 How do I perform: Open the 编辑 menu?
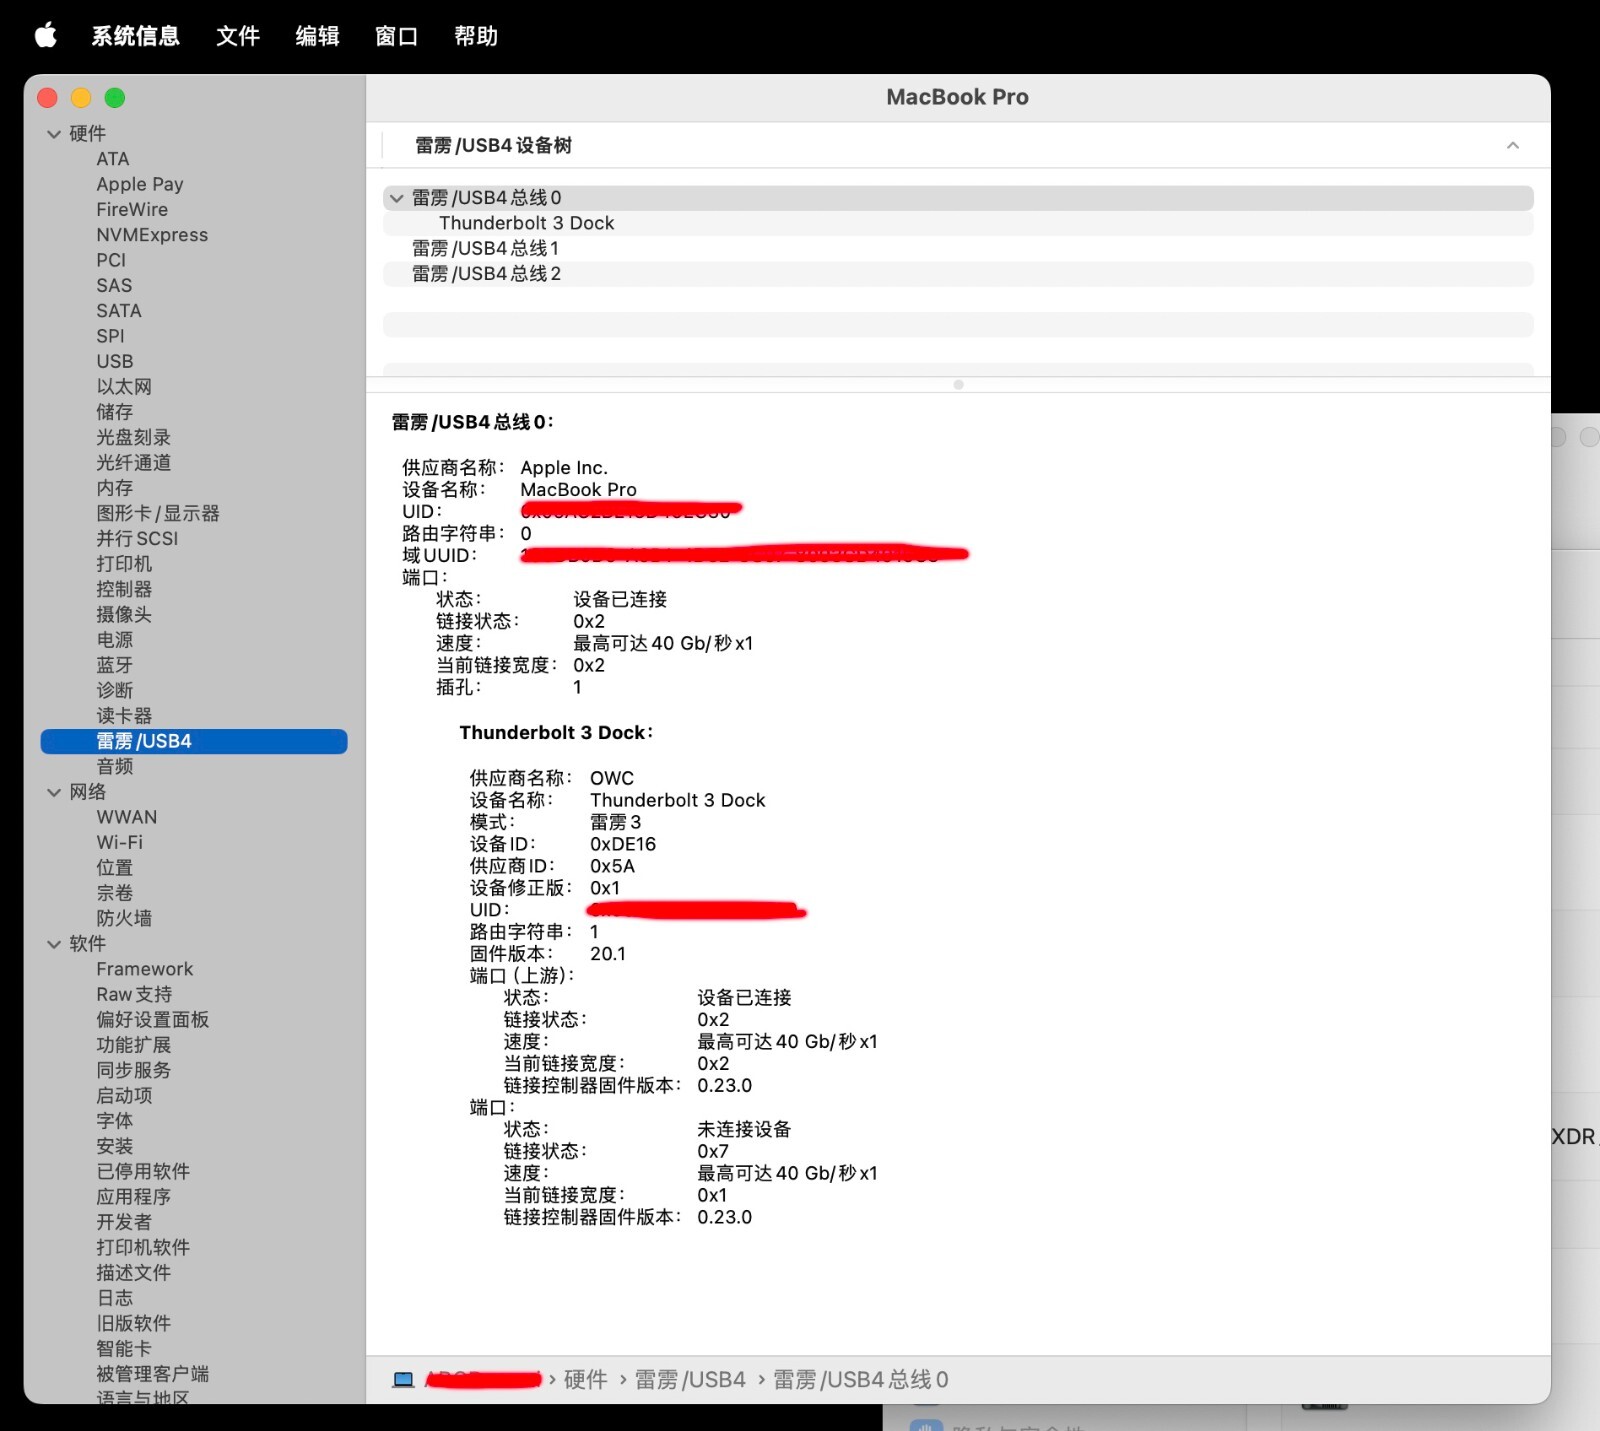pos(317,36)
